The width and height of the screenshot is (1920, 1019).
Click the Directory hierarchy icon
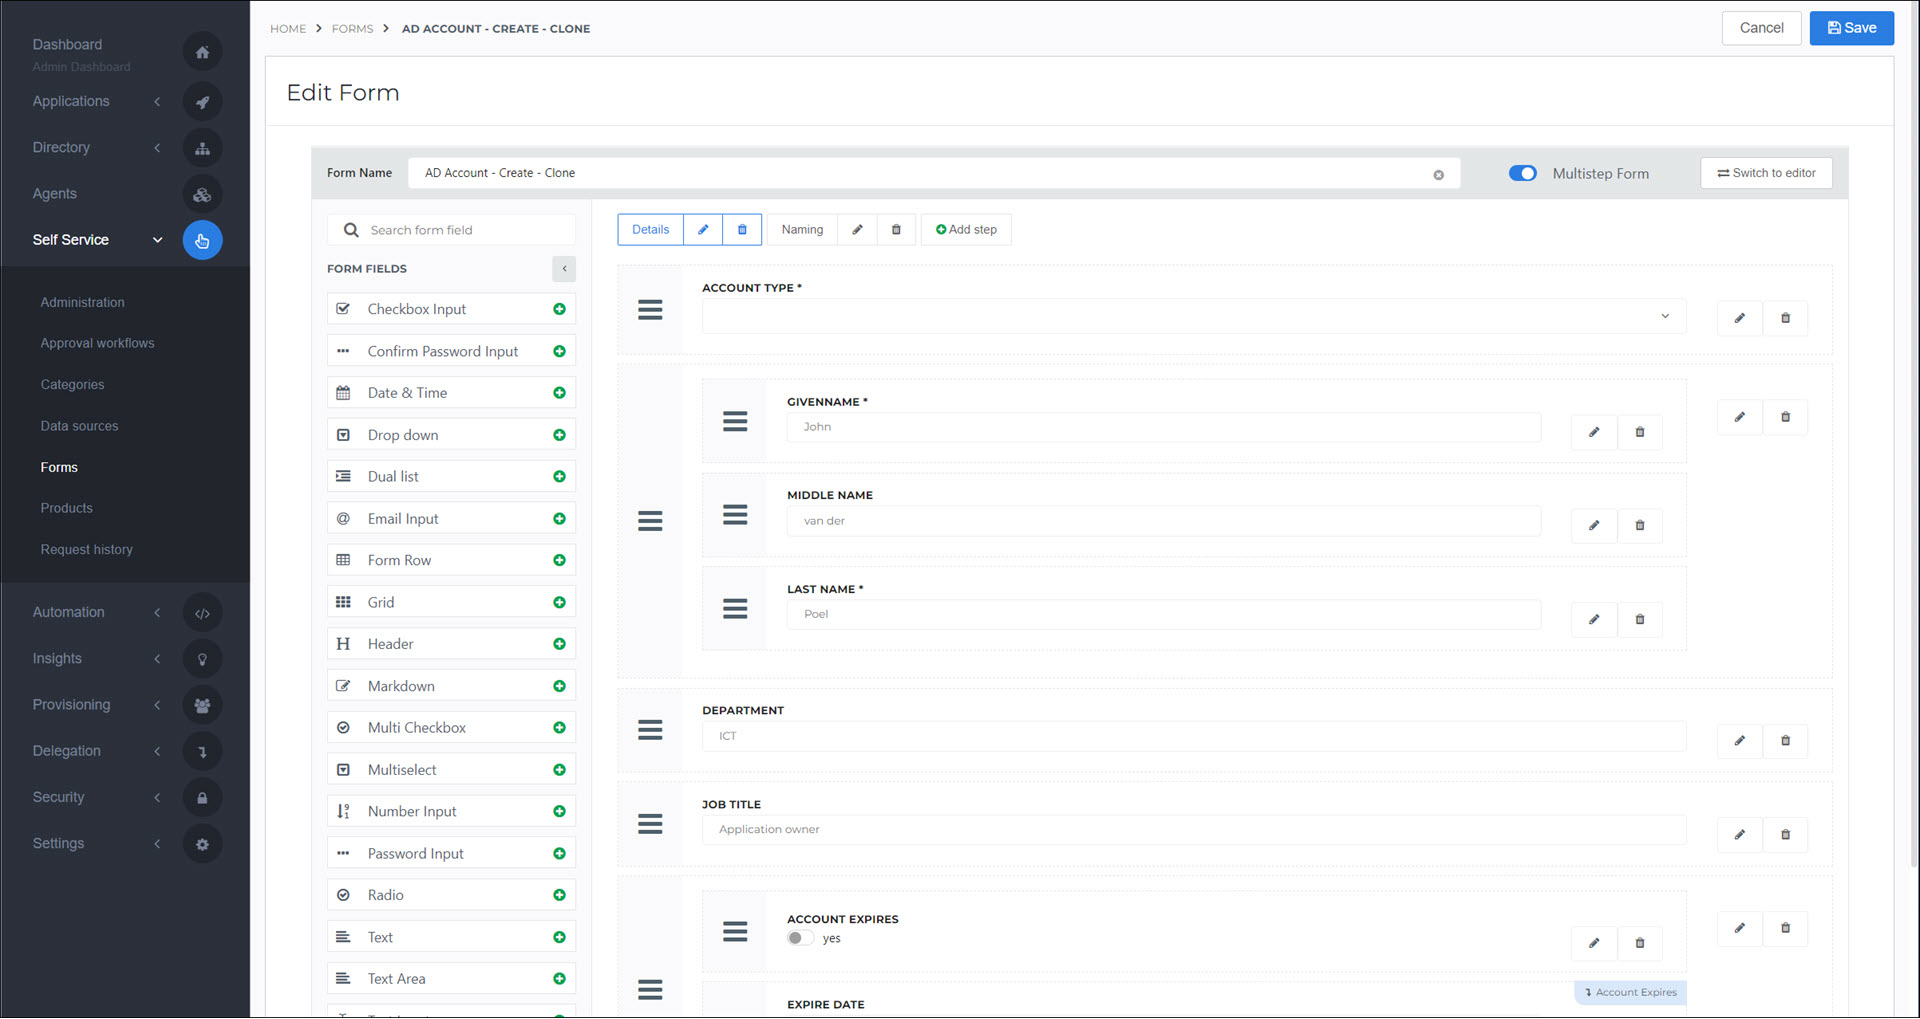coord(202,148)
